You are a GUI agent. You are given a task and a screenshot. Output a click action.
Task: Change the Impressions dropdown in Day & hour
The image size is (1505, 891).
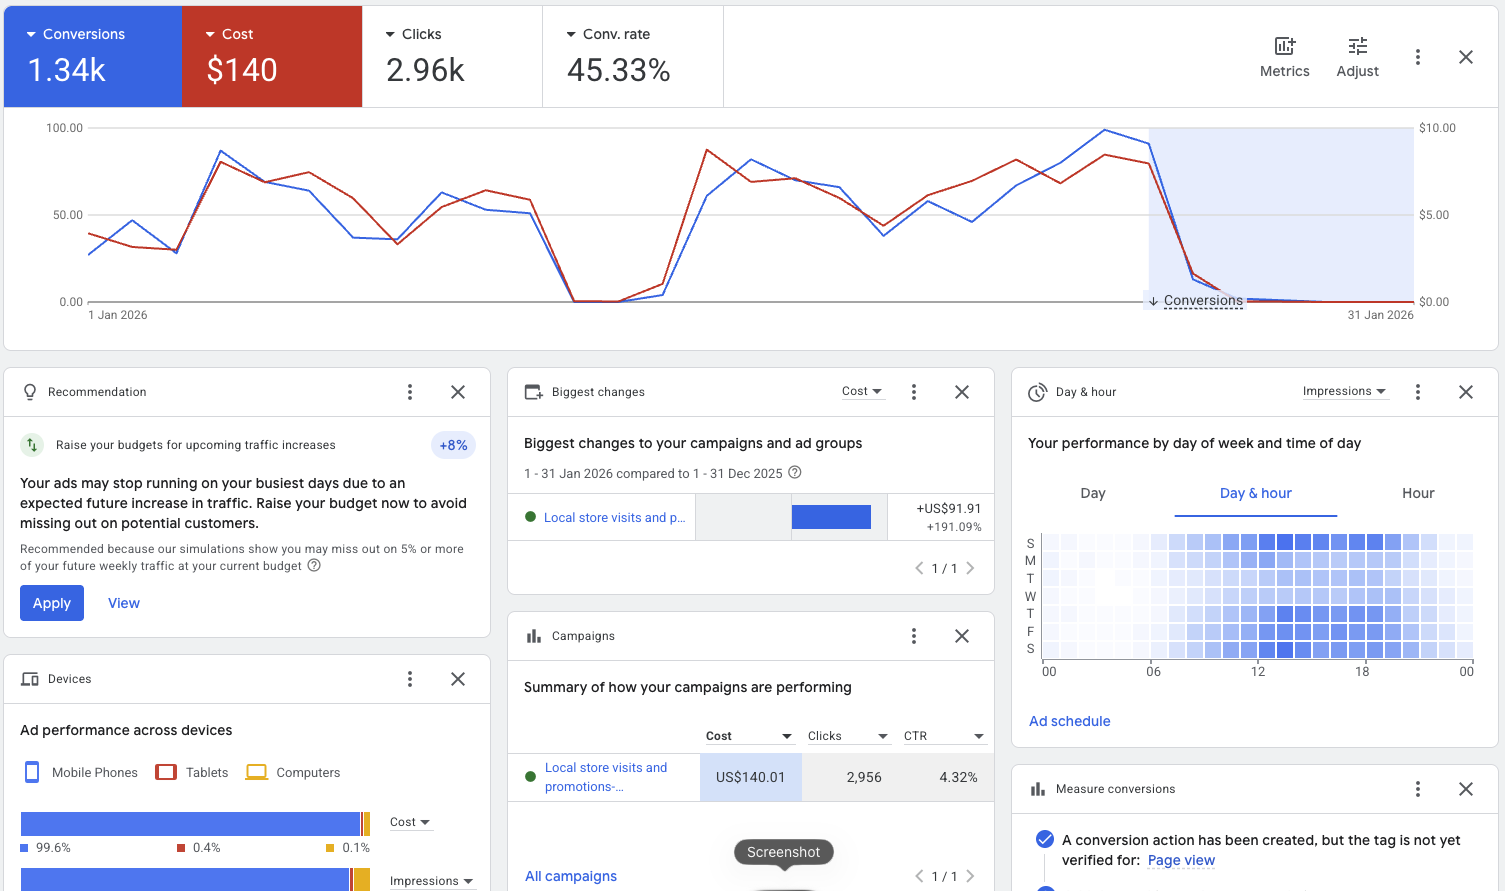click(x=1344, y=392)
